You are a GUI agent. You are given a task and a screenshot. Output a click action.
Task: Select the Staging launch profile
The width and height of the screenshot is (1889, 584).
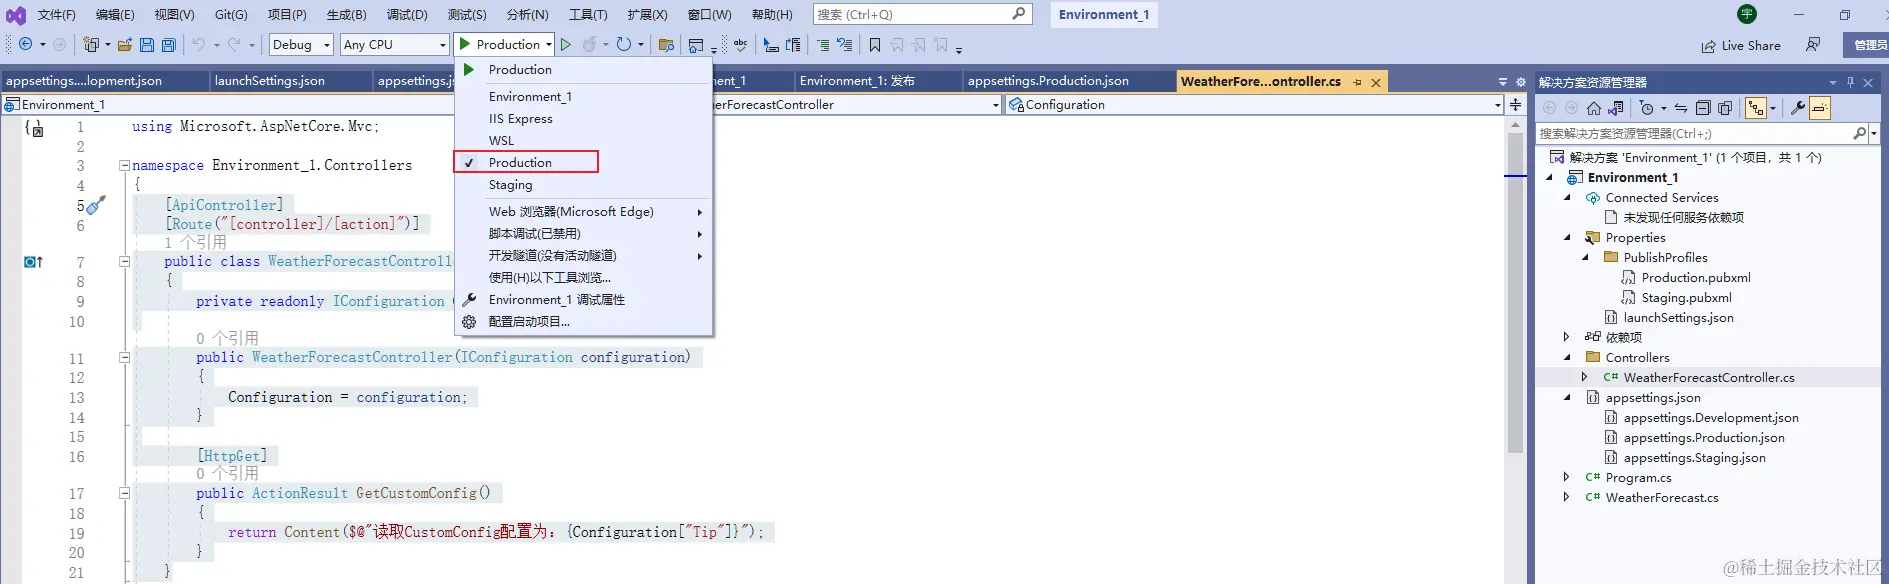(582, 185)
